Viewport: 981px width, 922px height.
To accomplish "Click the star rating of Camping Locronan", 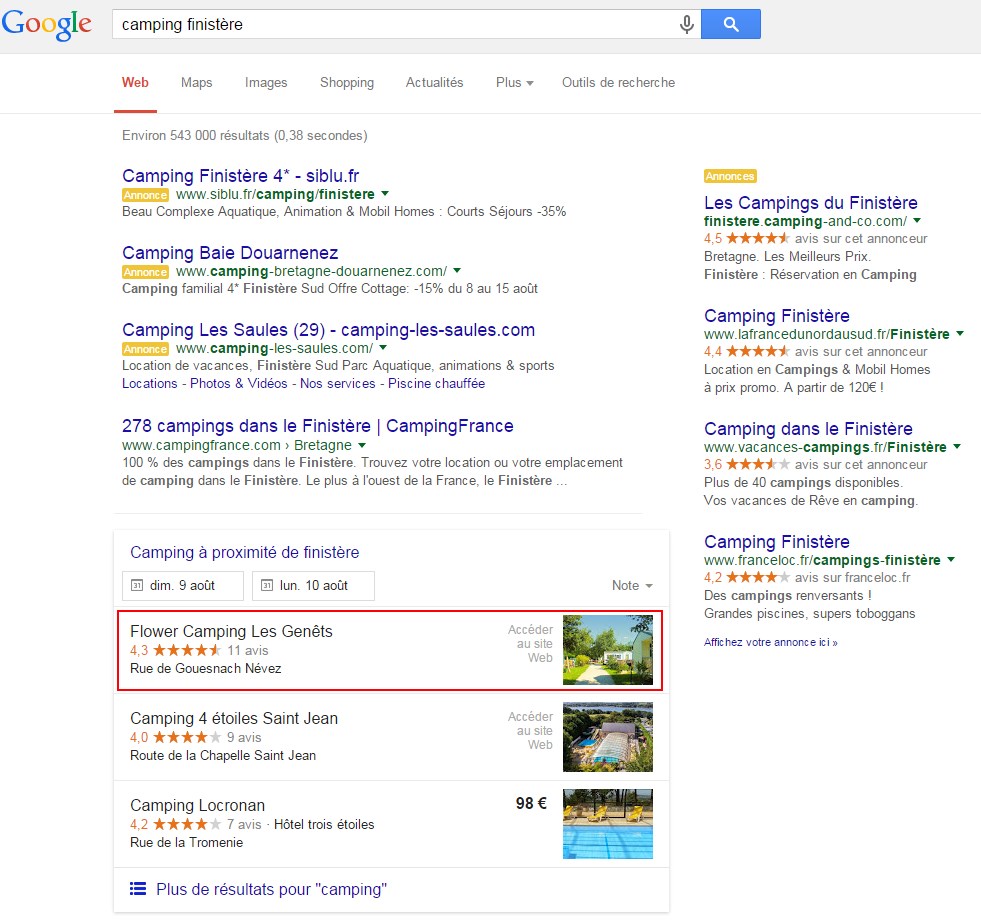I will click(187, 824).
